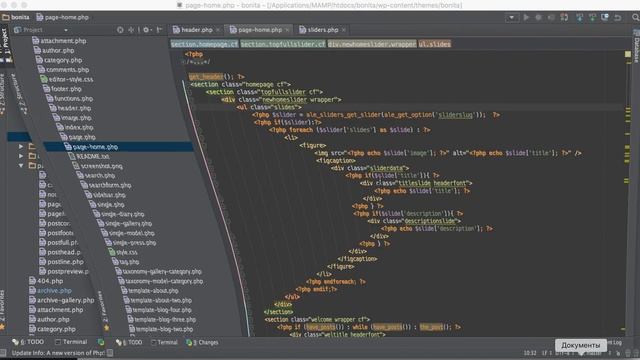Open the 9: Changes tool window

pos(202,342)
